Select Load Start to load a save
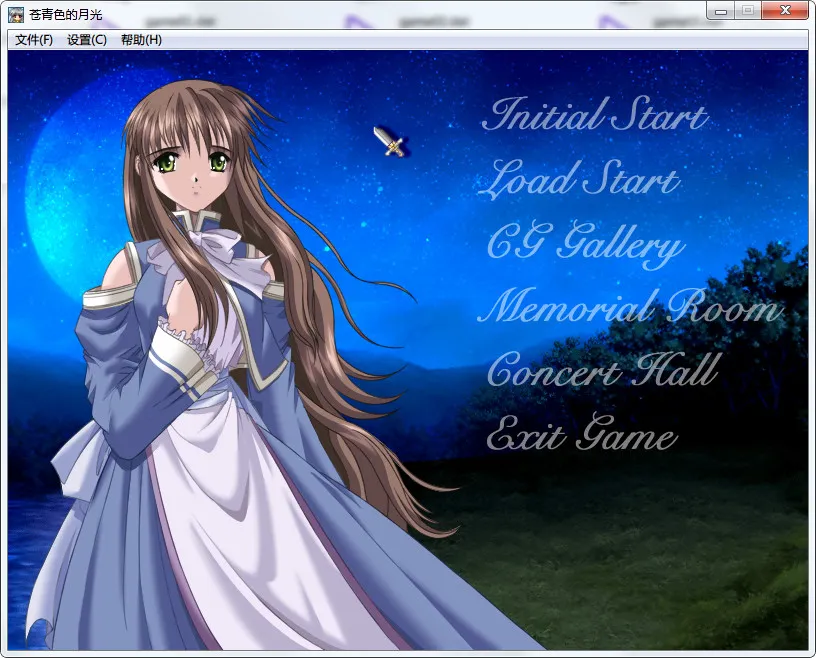 pos(580,181)
